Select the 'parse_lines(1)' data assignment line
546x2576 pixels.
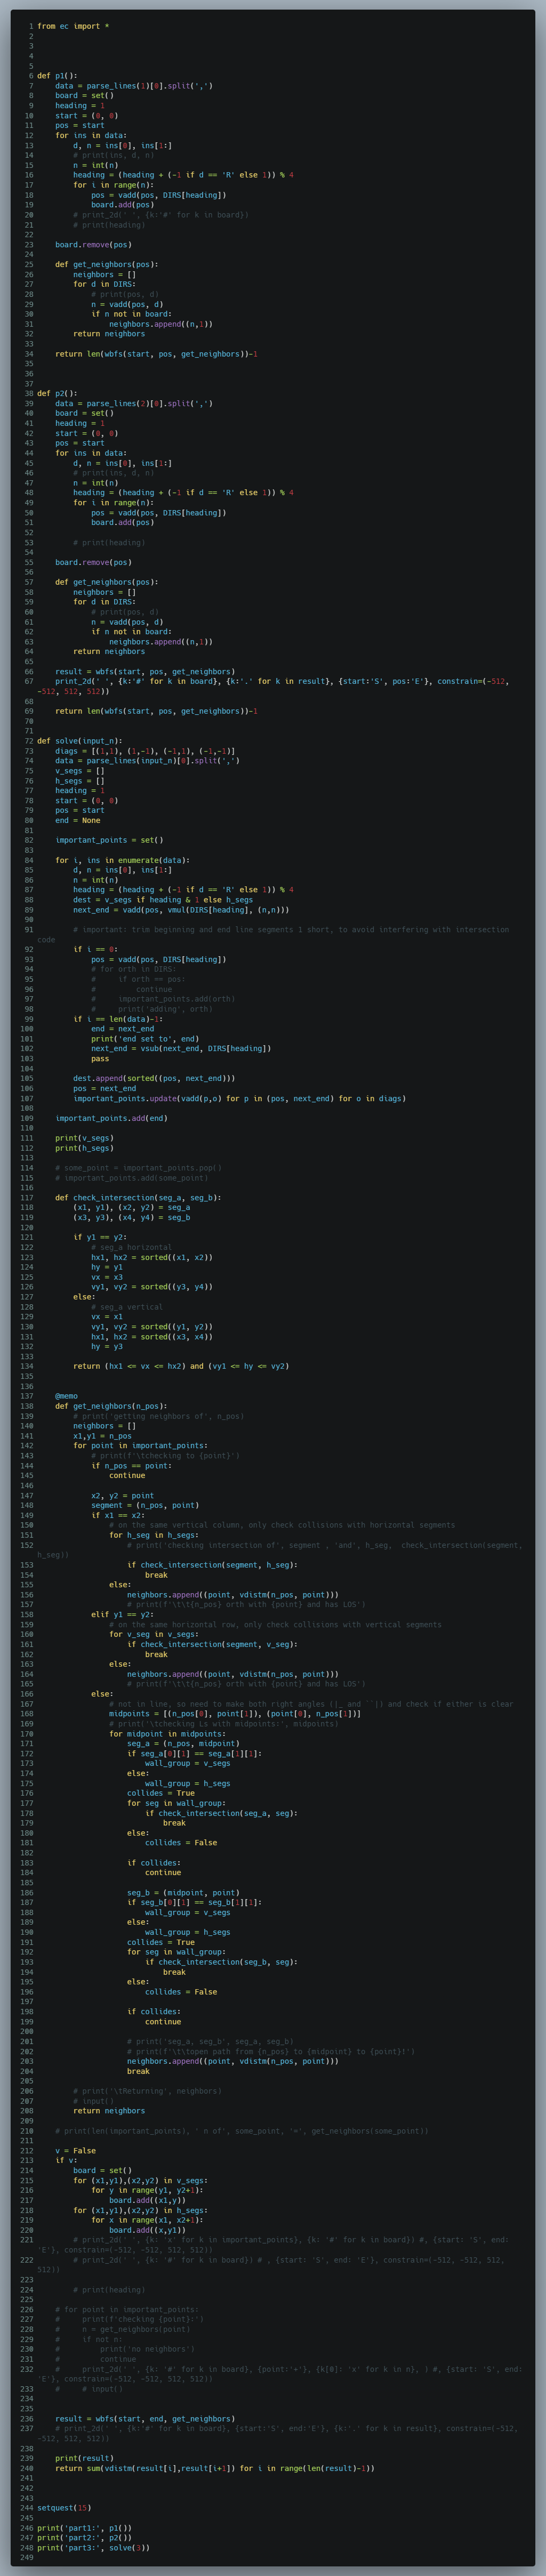pos(133,86)
